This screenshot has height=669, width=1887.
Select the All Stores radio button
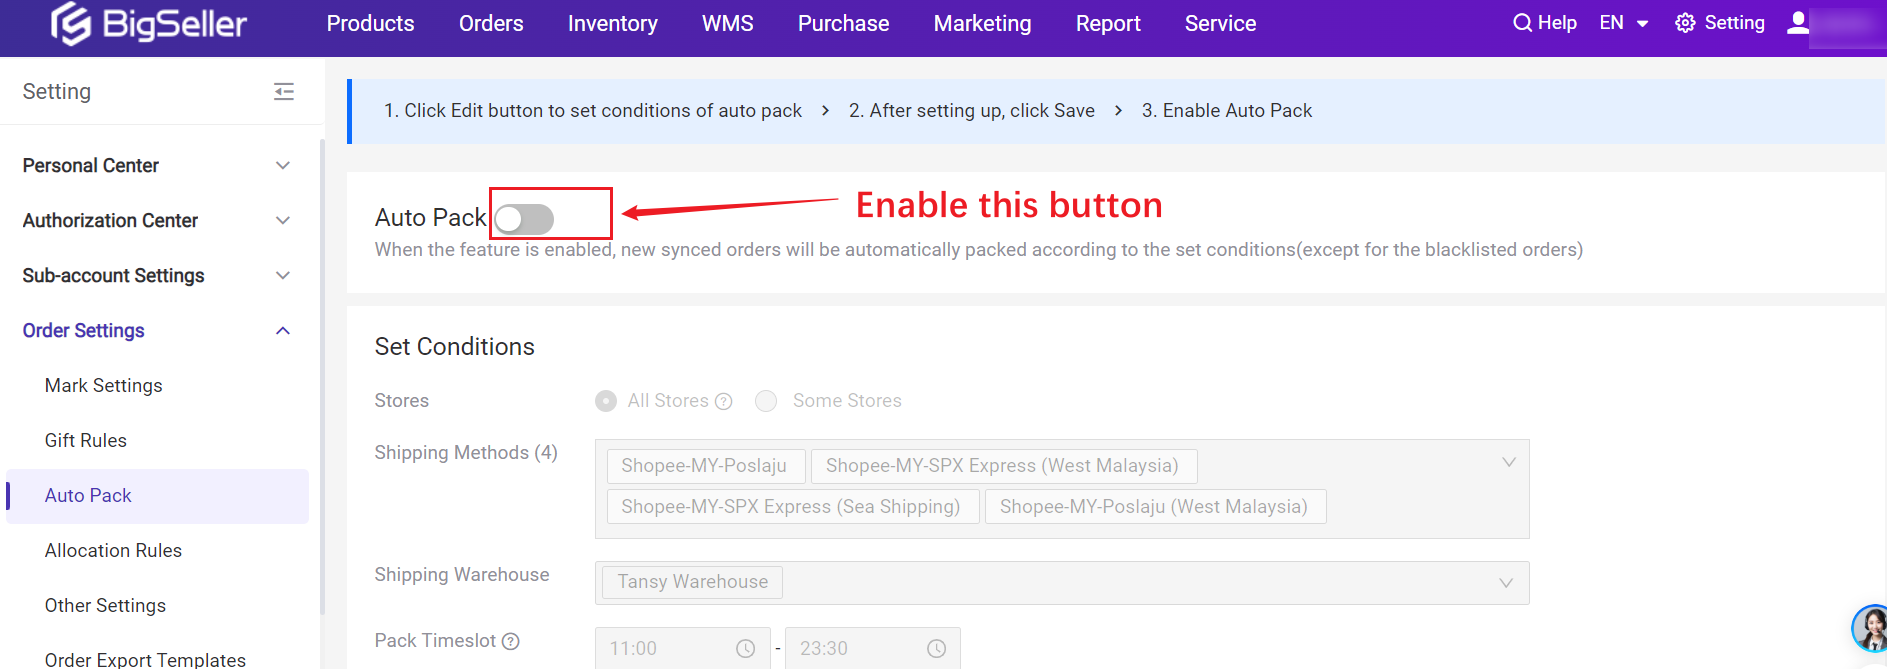tap(606, 401)
